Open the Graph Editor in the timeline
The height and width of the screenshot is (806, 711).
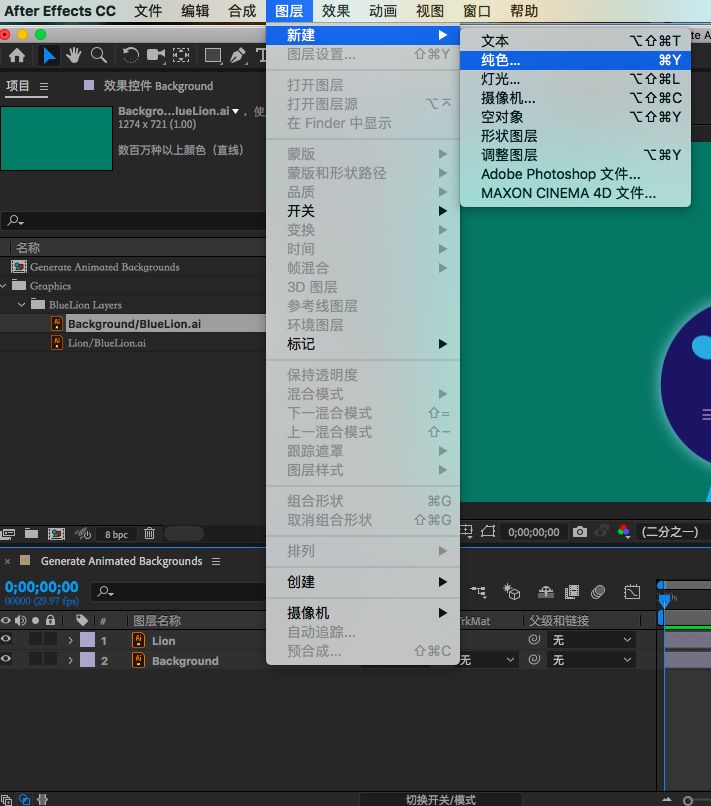(632, 592)
